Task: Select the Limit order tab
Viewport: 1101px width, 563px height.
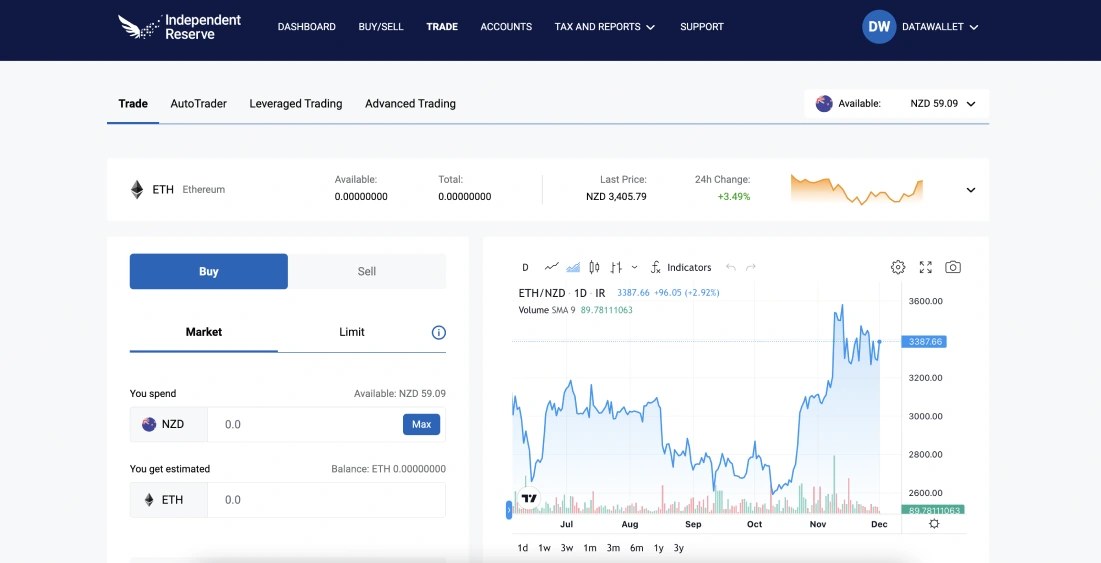Action: coord(352,332)
